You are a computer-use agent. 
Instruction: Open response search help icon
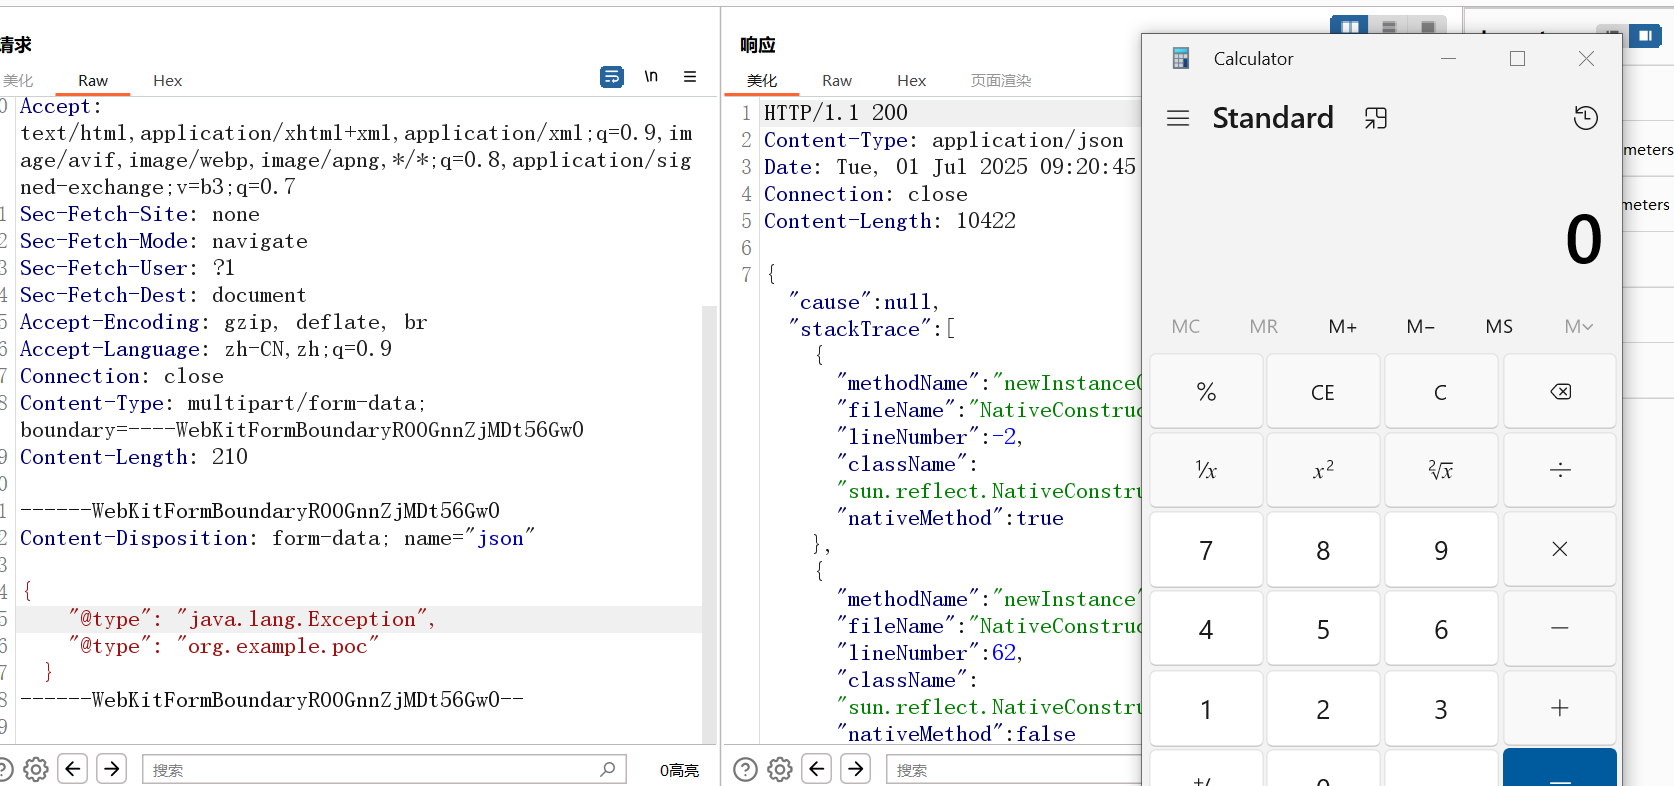pyautogui.click(x=745, y=769)
